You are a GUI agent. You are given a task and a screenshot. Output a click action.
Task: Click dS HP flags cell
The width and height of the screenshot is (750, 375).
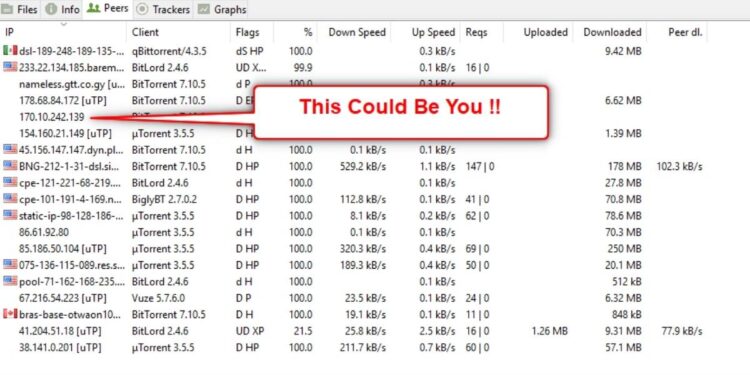tap(250, 51)
